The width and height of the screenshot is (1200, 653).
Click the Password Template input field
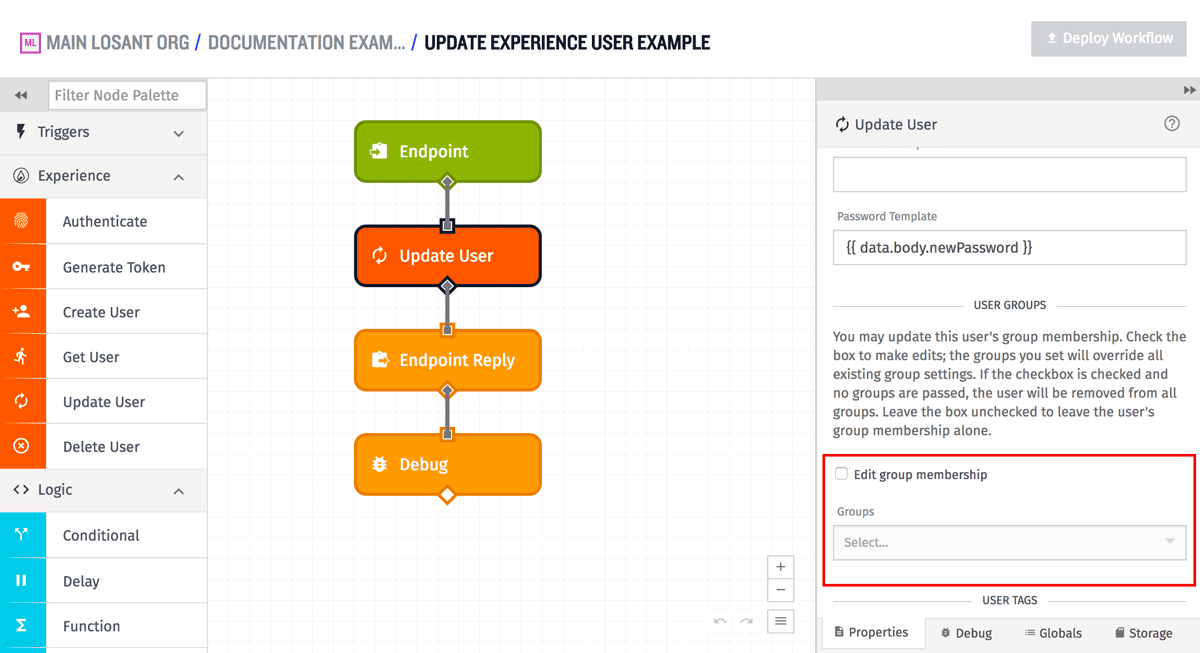click(x=1010, y=247)
